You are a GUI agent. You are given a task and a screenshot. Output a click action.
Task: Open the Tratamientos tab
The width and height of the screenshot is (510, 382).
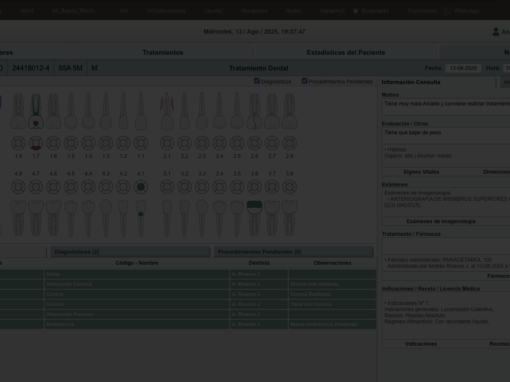click(x=163, y=52)
